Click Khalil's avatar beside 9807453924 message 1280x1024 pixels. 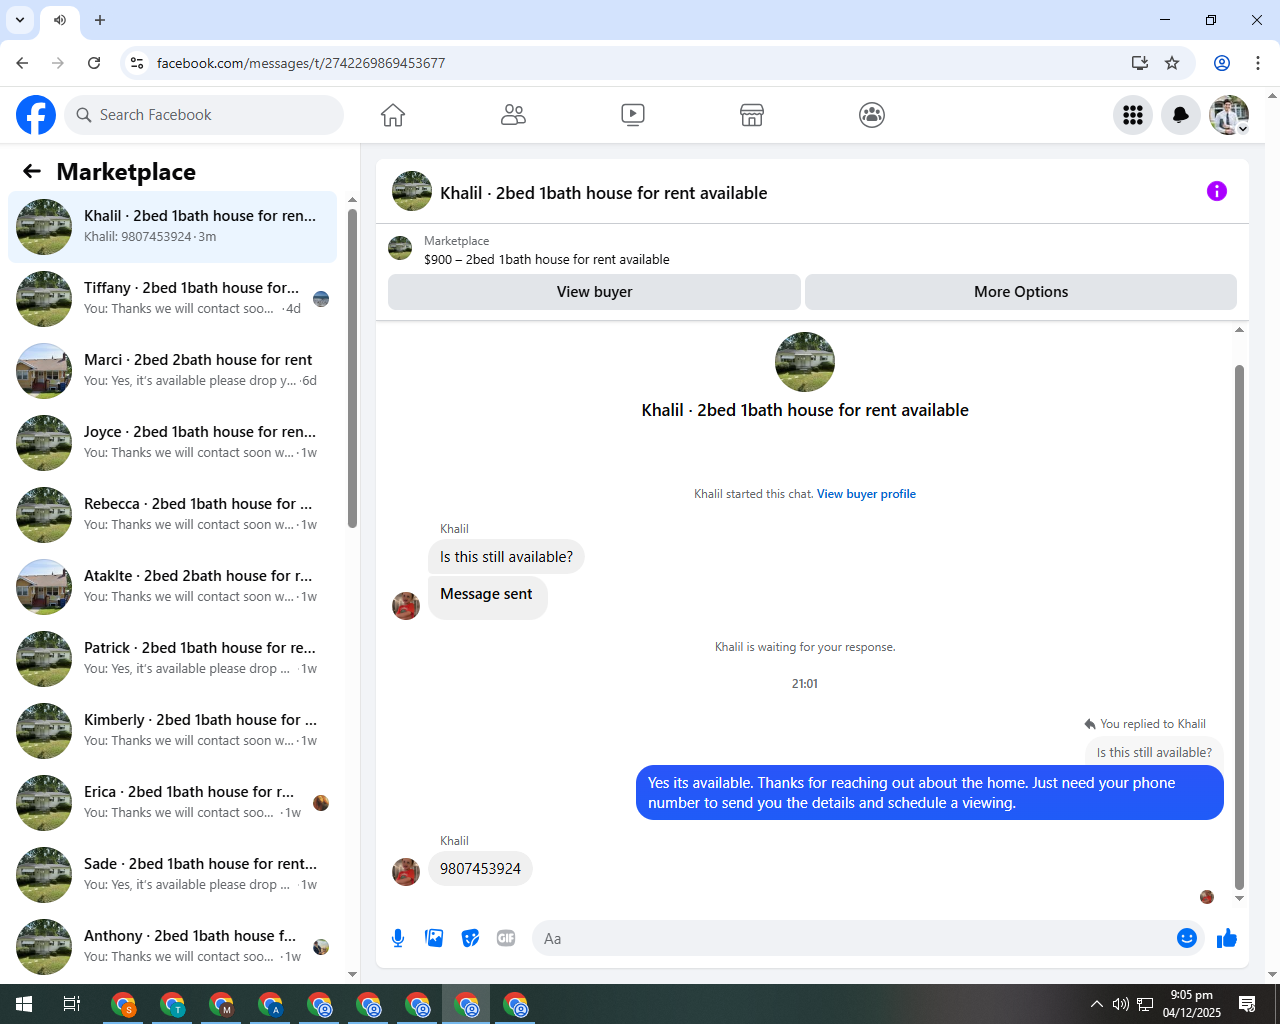coord(406,872)
